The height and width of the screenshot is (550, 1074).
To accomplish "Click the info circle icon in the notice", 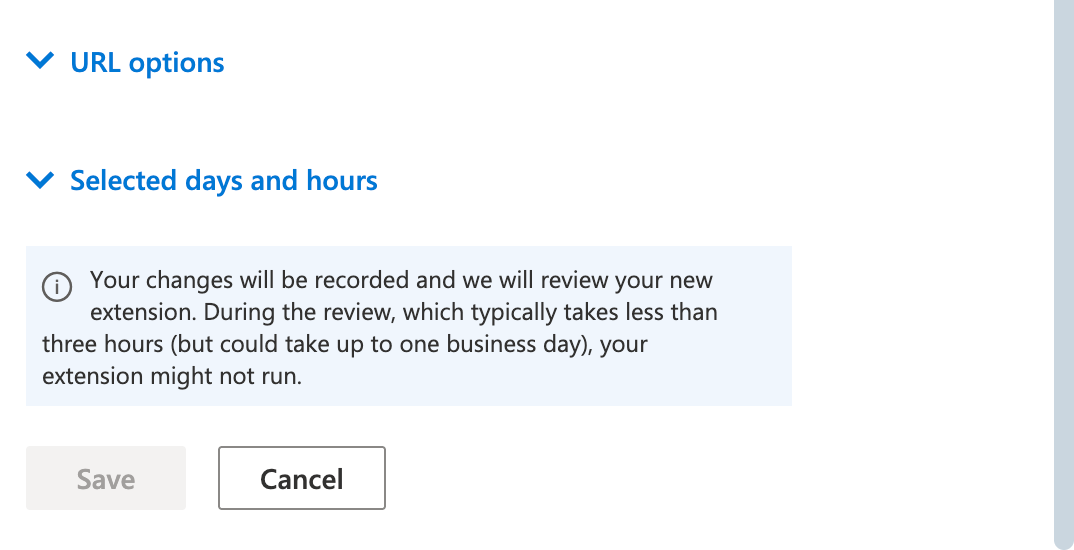I will 57,287.
